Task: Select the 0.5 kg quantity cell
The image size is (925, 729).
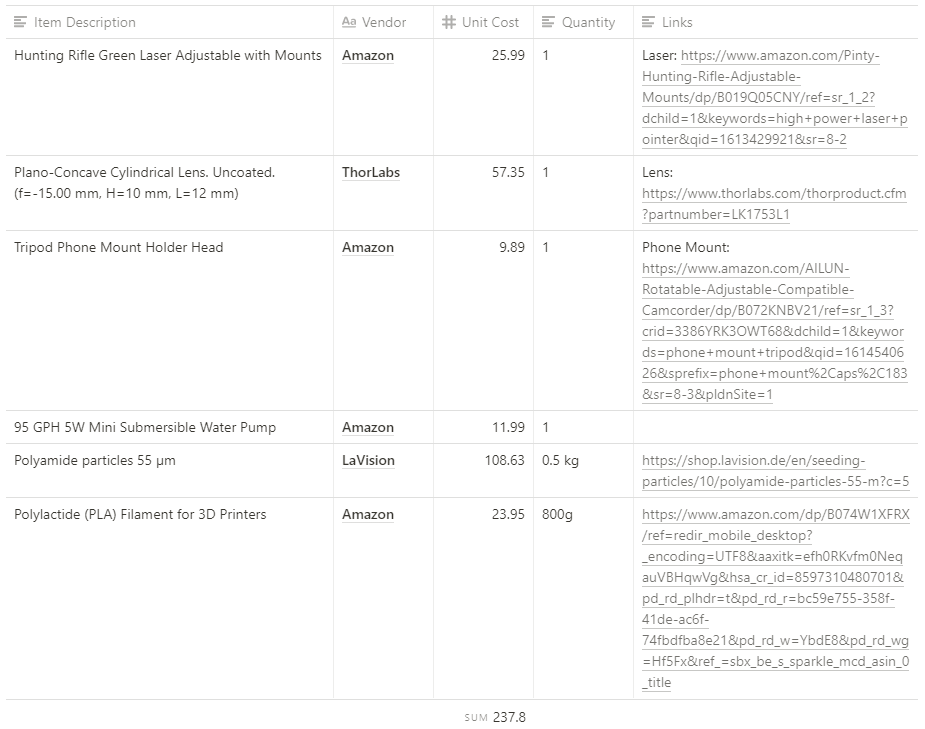Action: [560, 461]
